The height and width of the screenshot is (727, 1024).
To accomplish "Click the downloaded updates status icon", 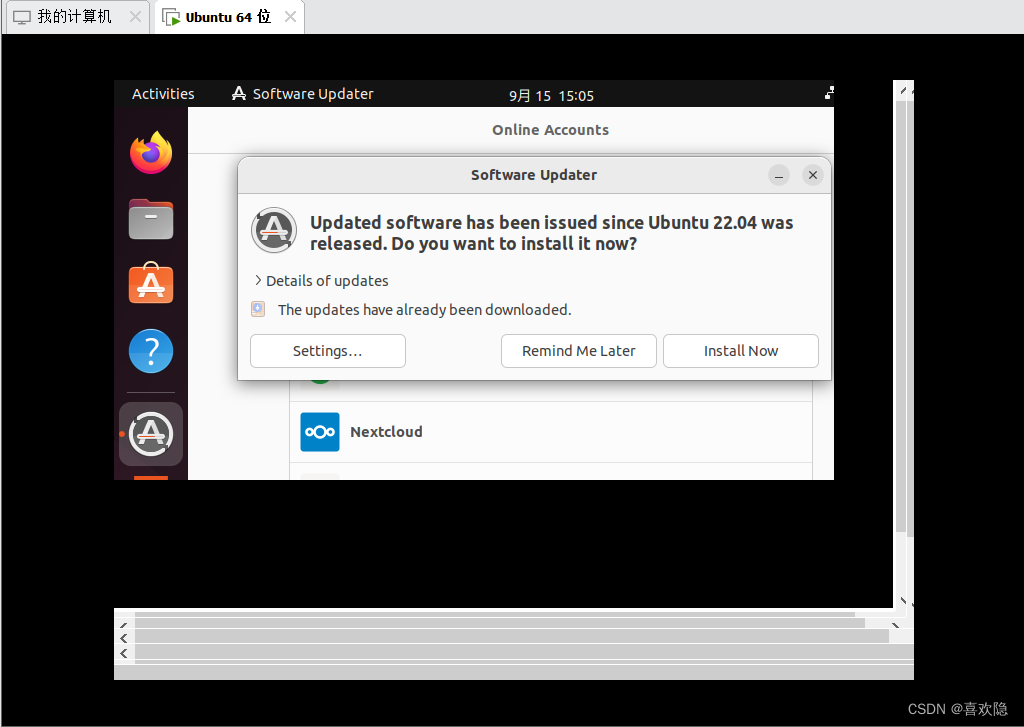I will click(258, 309).
